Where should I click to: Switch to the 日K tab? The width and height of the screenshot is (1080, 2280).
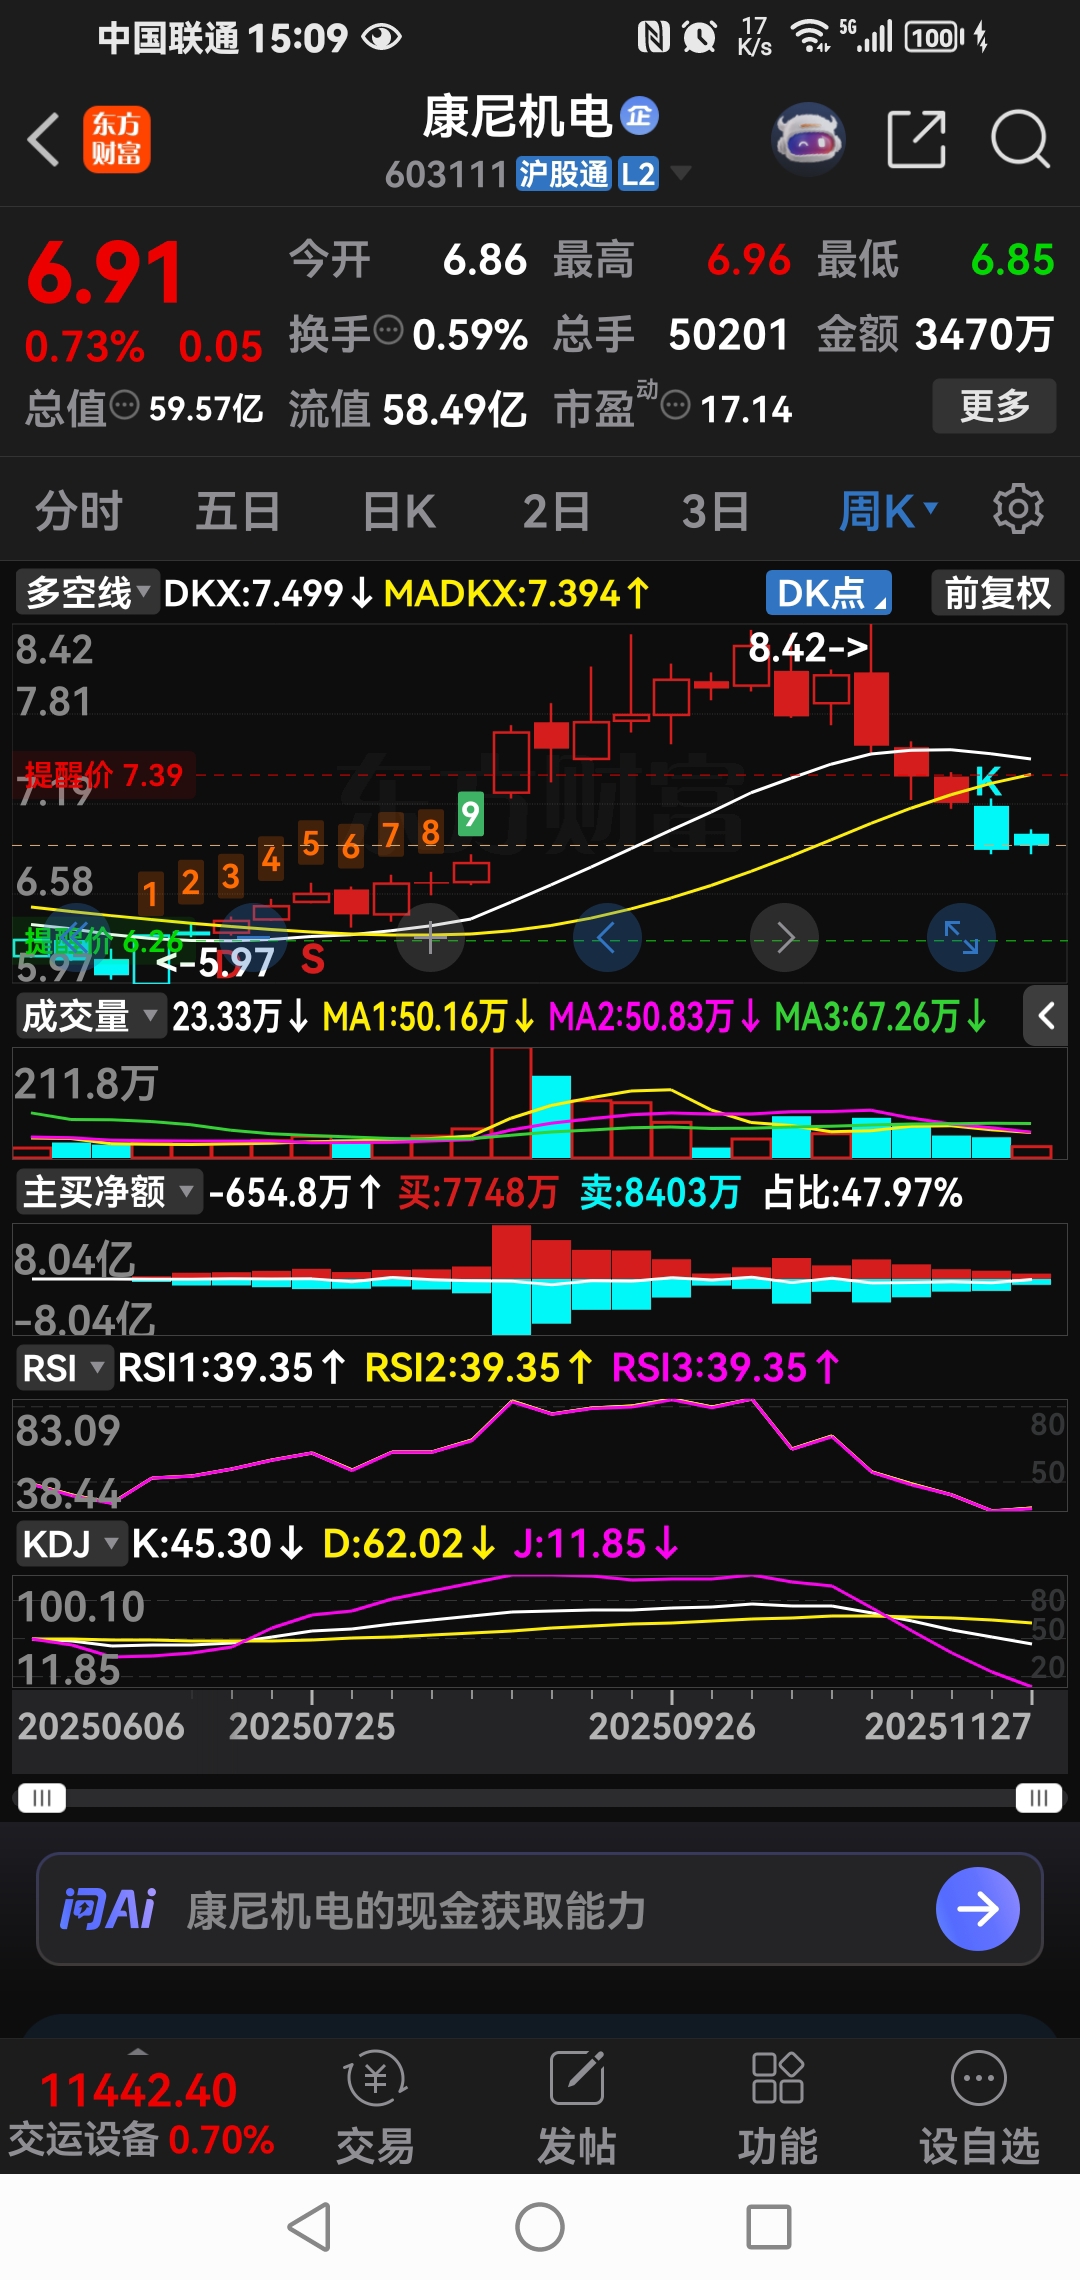(399, 511)
